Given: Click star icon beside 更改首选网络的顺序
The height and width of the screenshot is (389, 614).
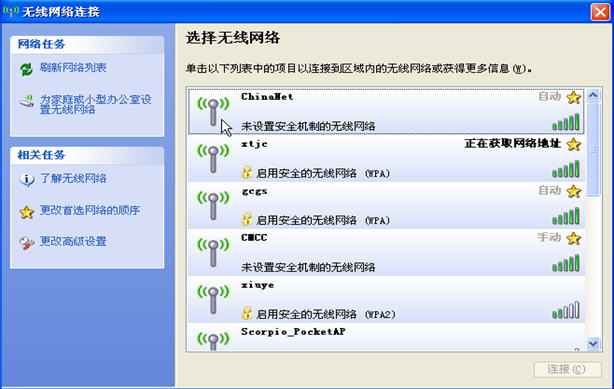Looking at the screenshot, I should pos(26,212).
